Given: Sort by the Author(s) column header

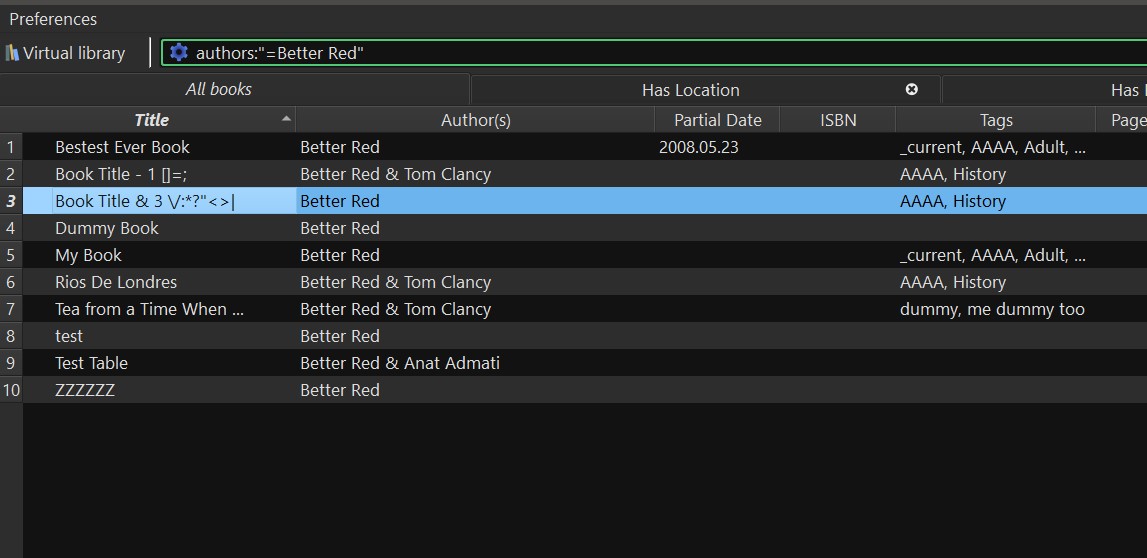Looking at the screenshot, I should pyautogui.click(x=475, y=120).
